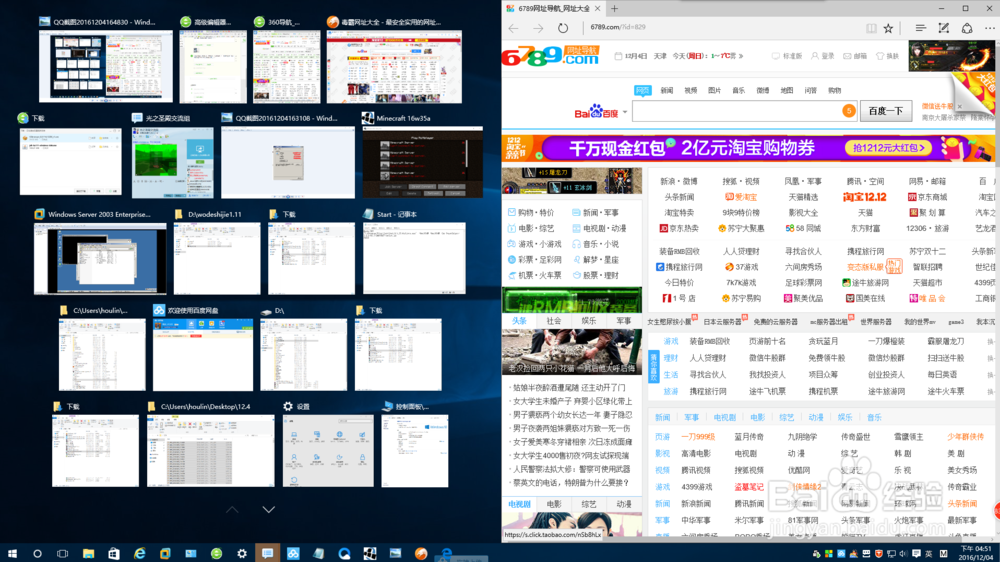Select the 欢迎使用百度网盘 window thumbnail

pyautogui.click(x=203, y=355)
